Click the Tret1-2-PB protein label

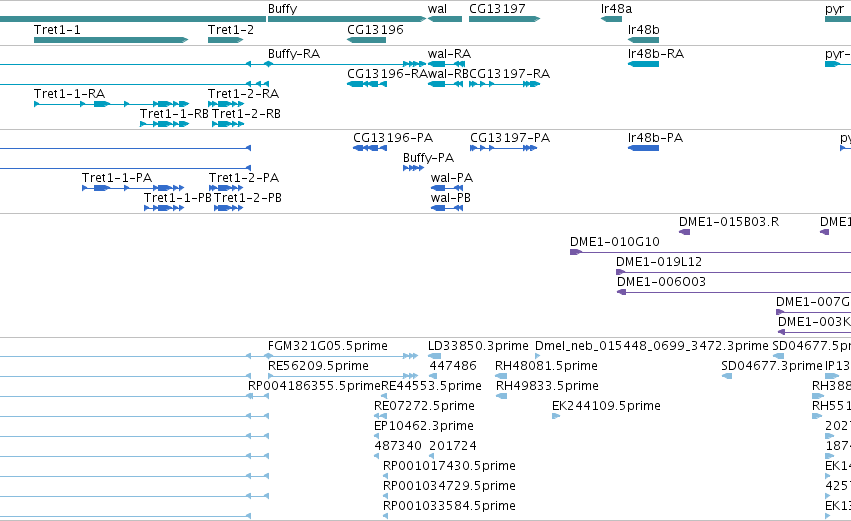pos(248,198)
